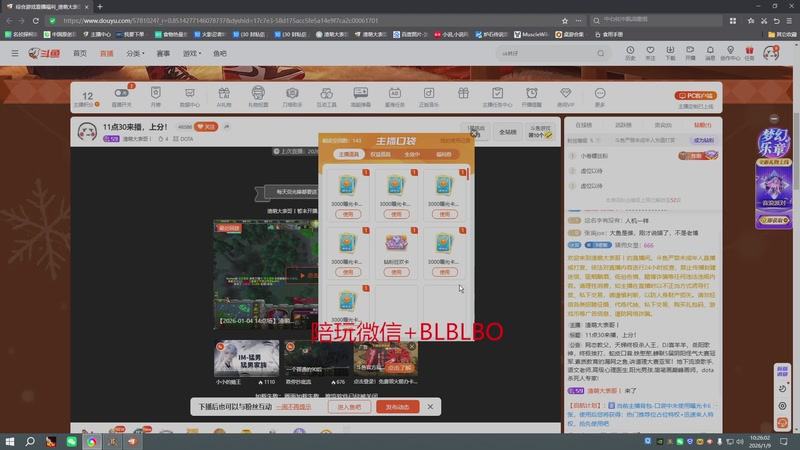Switch to the 主播道具 tab in pocket popup
The width and height of the screenshot is (800, 450).
pyautogui.click(x=349, y=154)
